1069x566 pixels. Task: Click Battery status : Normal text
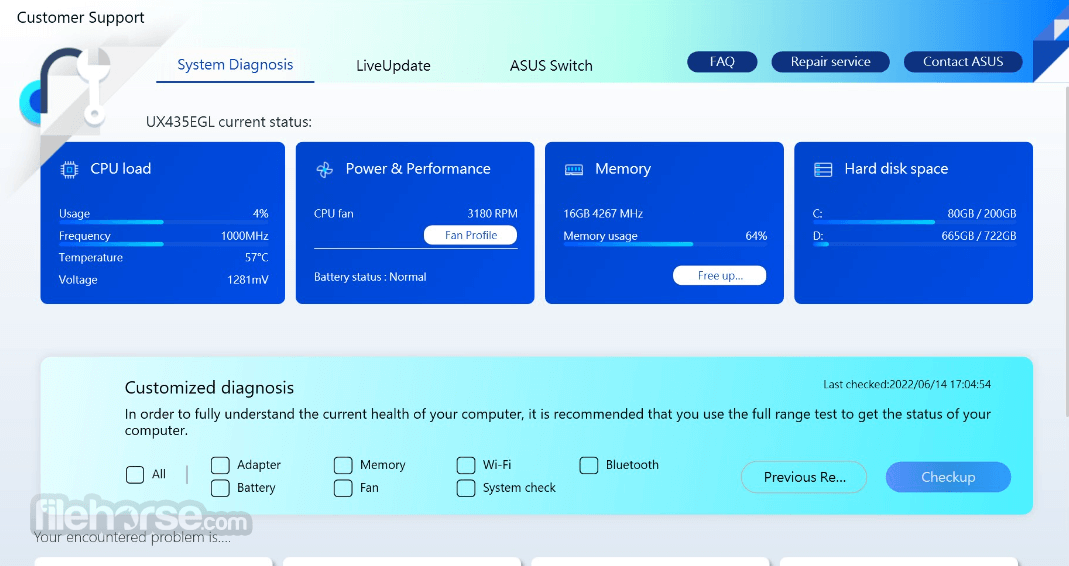click(x=370, y=277)
